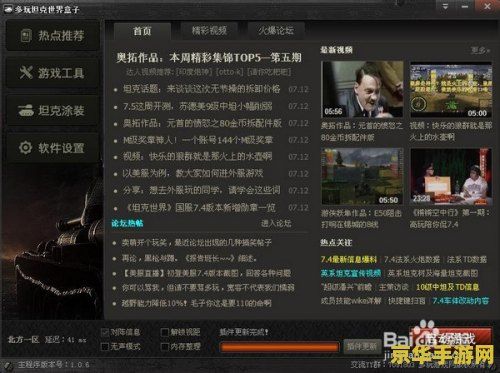Open forum post 越野能力降低10%
This screenshot has height=373, width=500.
pos(196,303)
